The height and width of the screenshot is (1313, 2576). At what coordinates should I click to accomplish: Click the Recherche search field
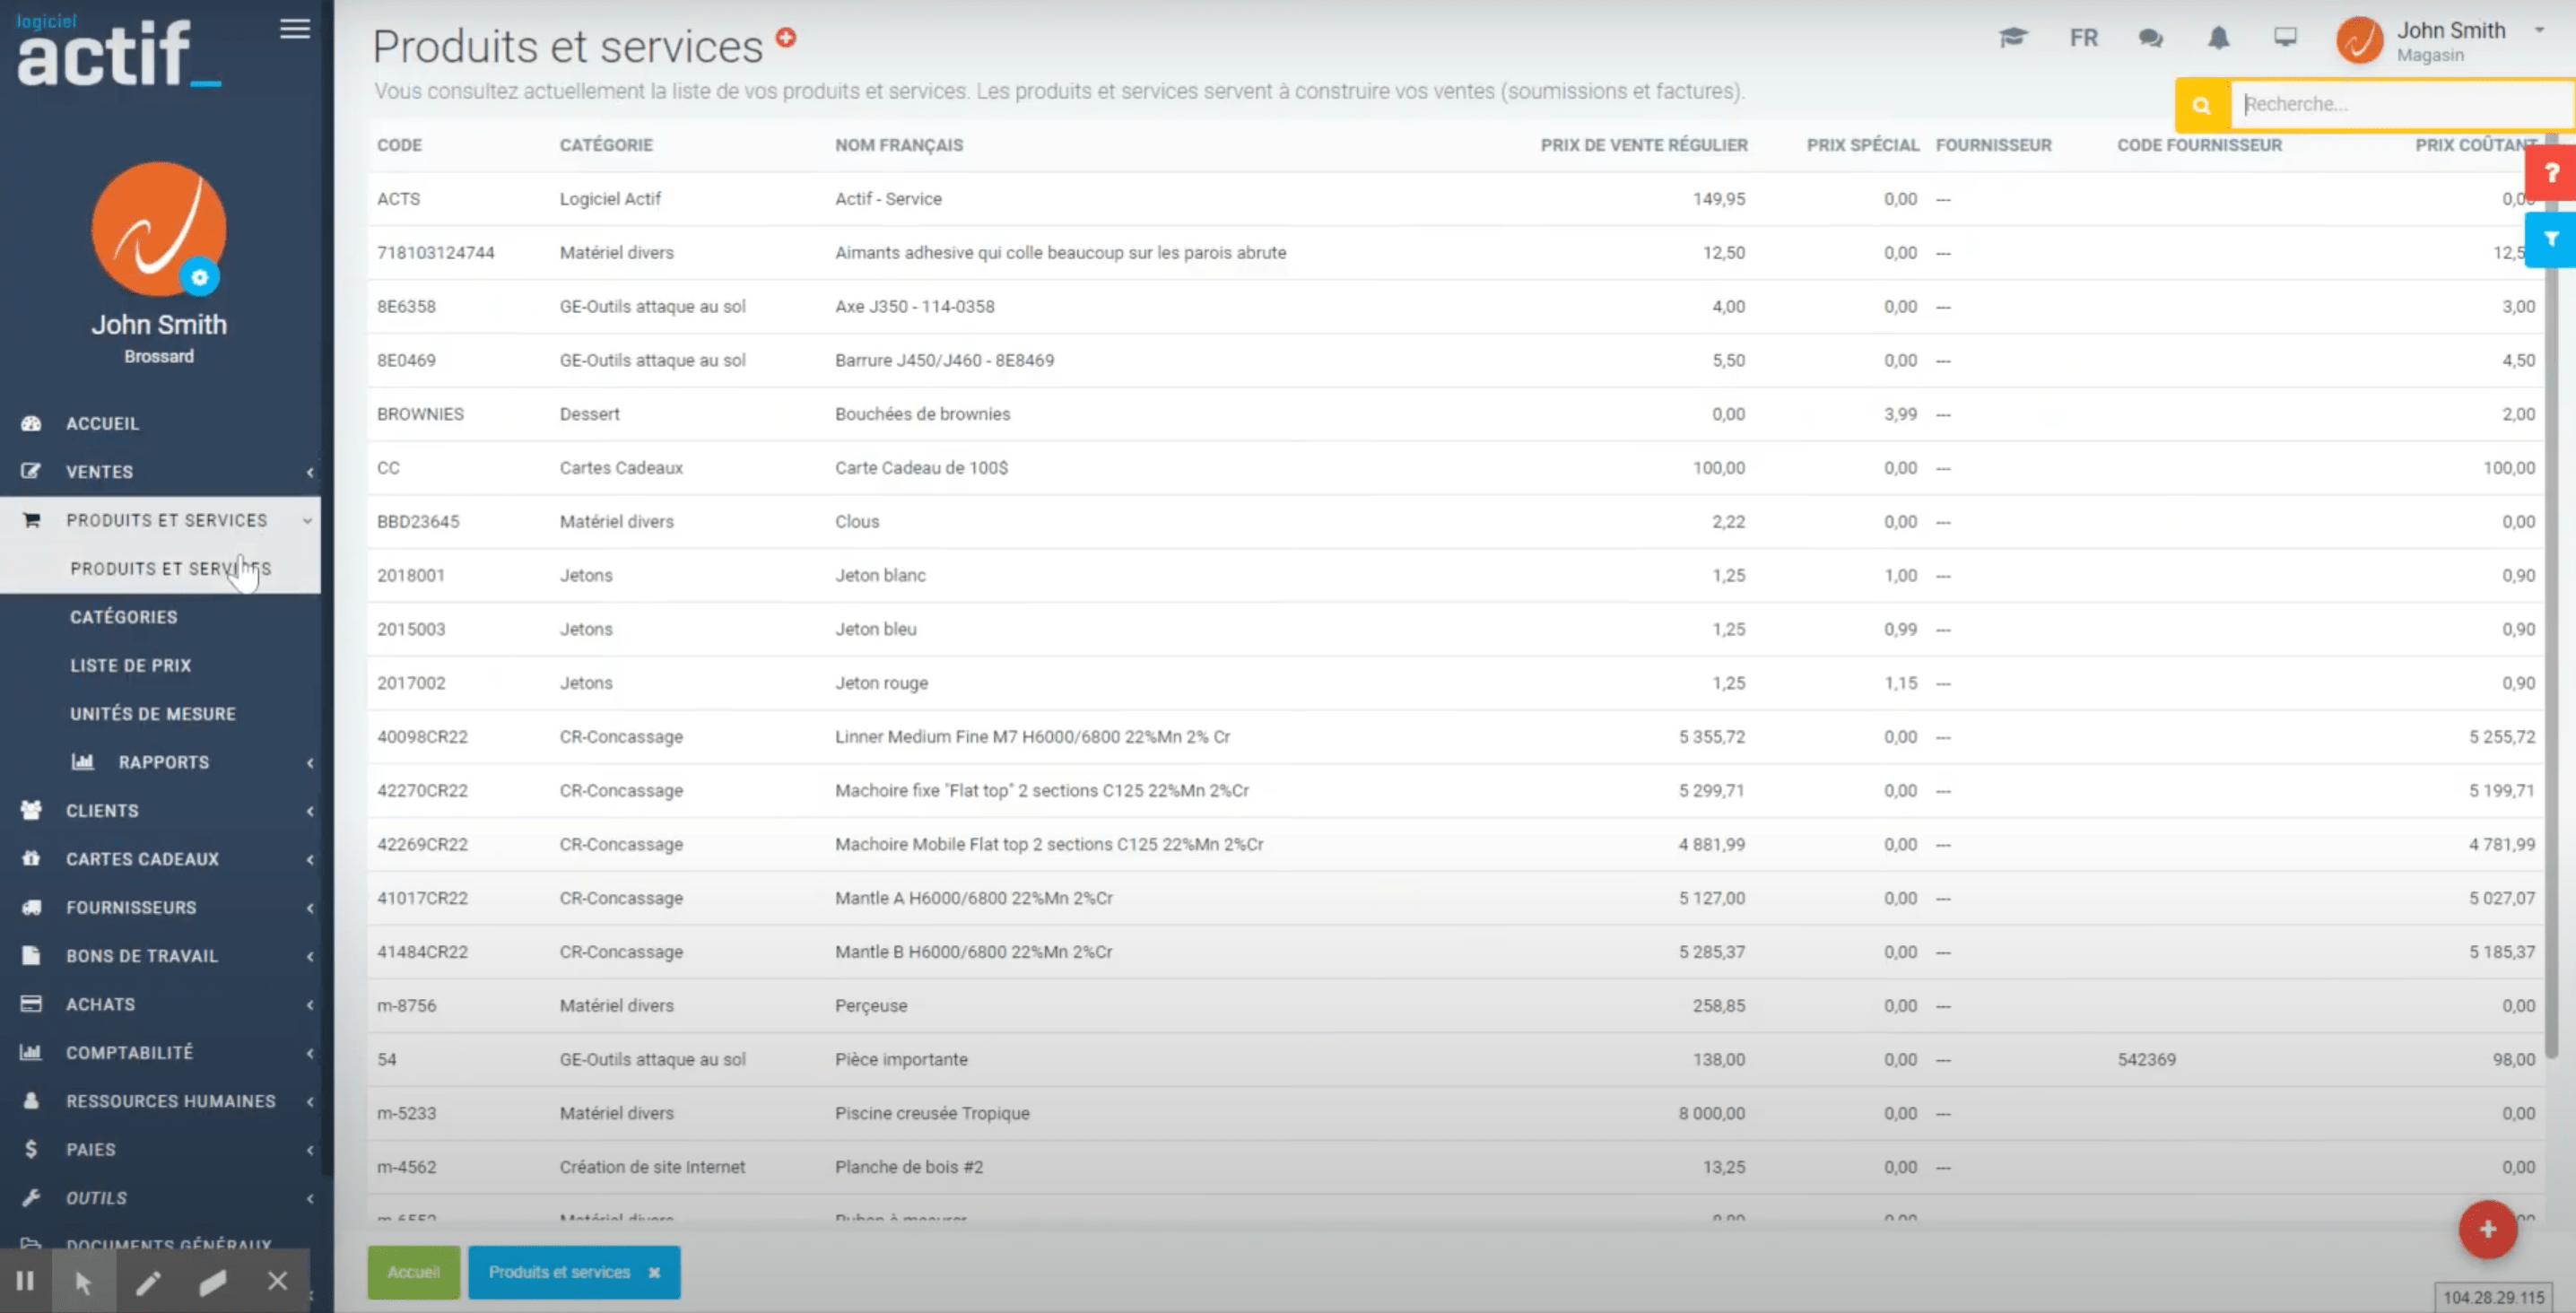(2400, 104)
